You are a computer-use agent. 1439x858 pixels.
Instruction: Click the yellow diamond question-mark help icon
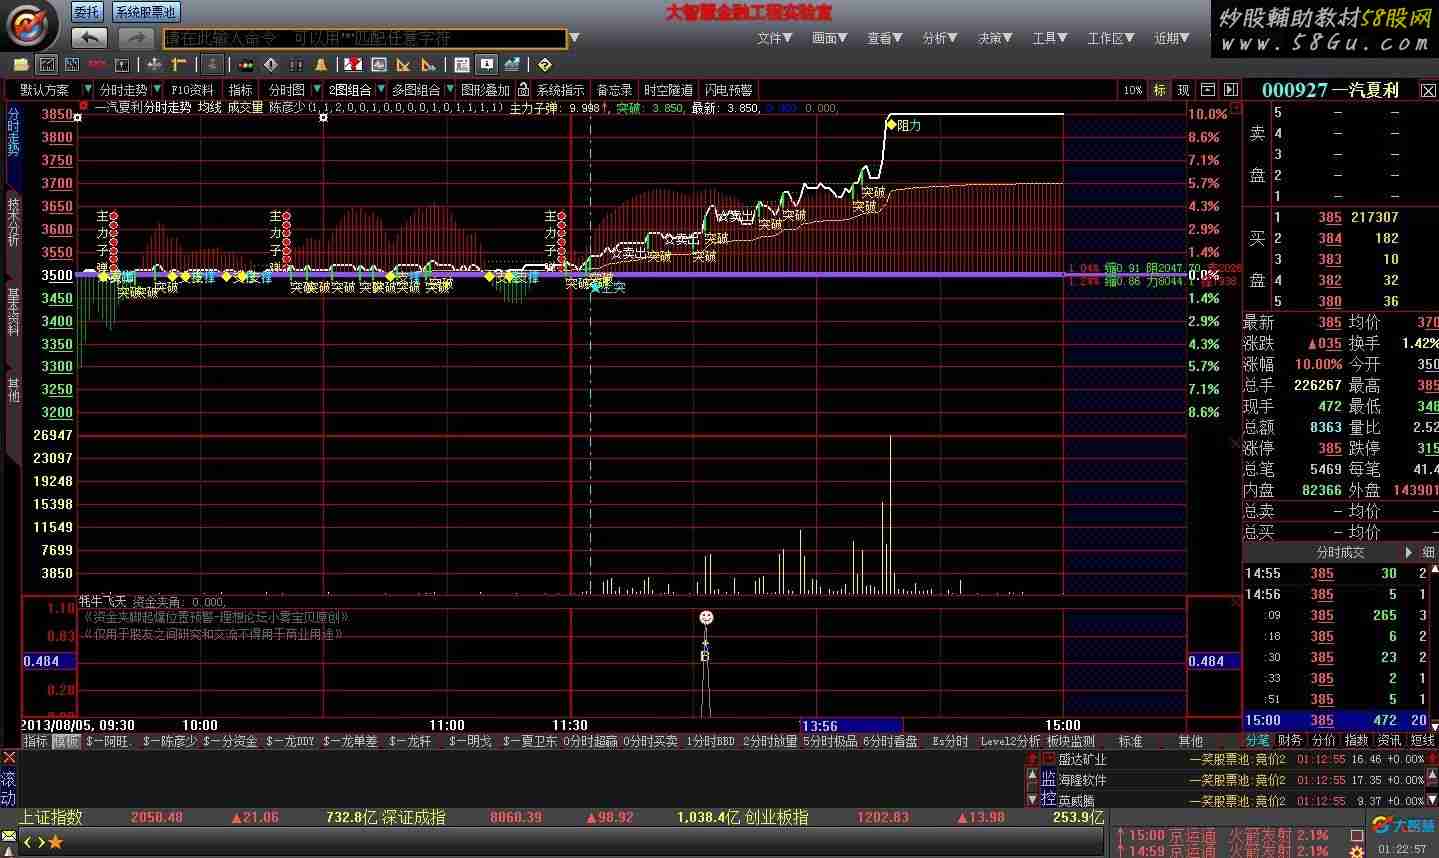[545, 65]
